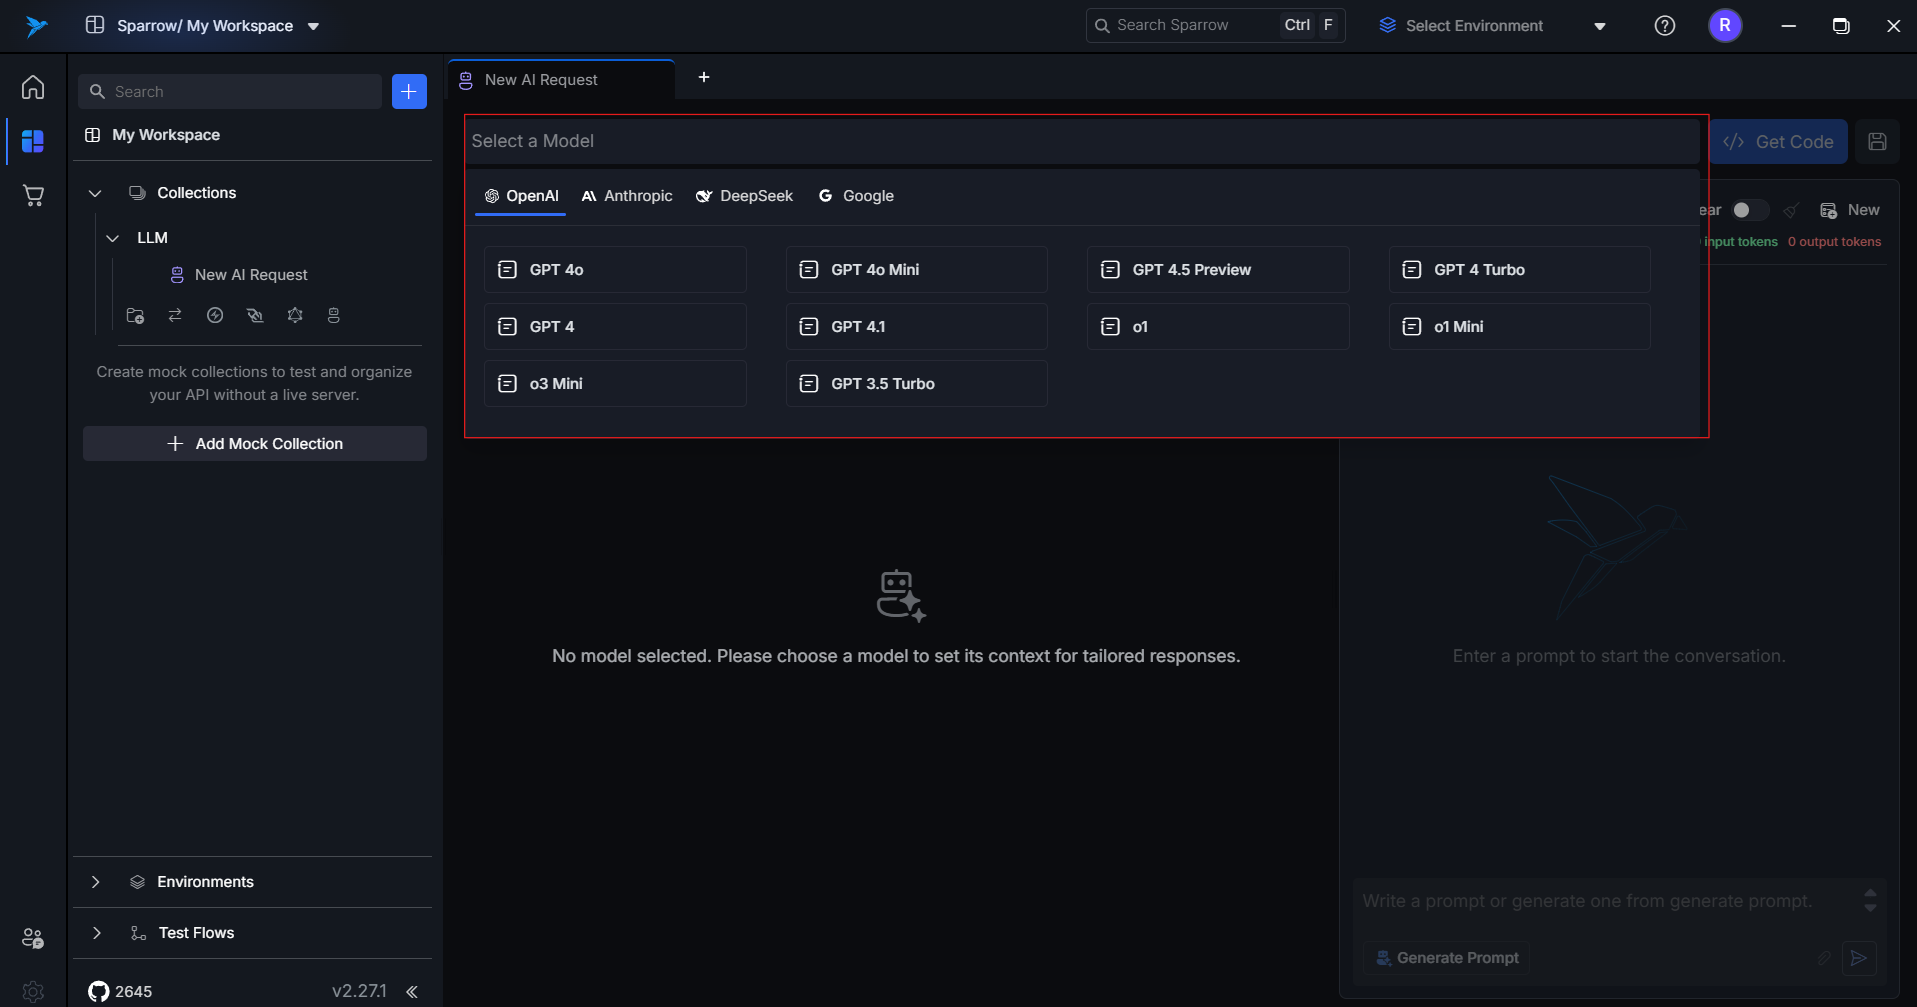Collapse the Collections section

click(x=95, y=193)
